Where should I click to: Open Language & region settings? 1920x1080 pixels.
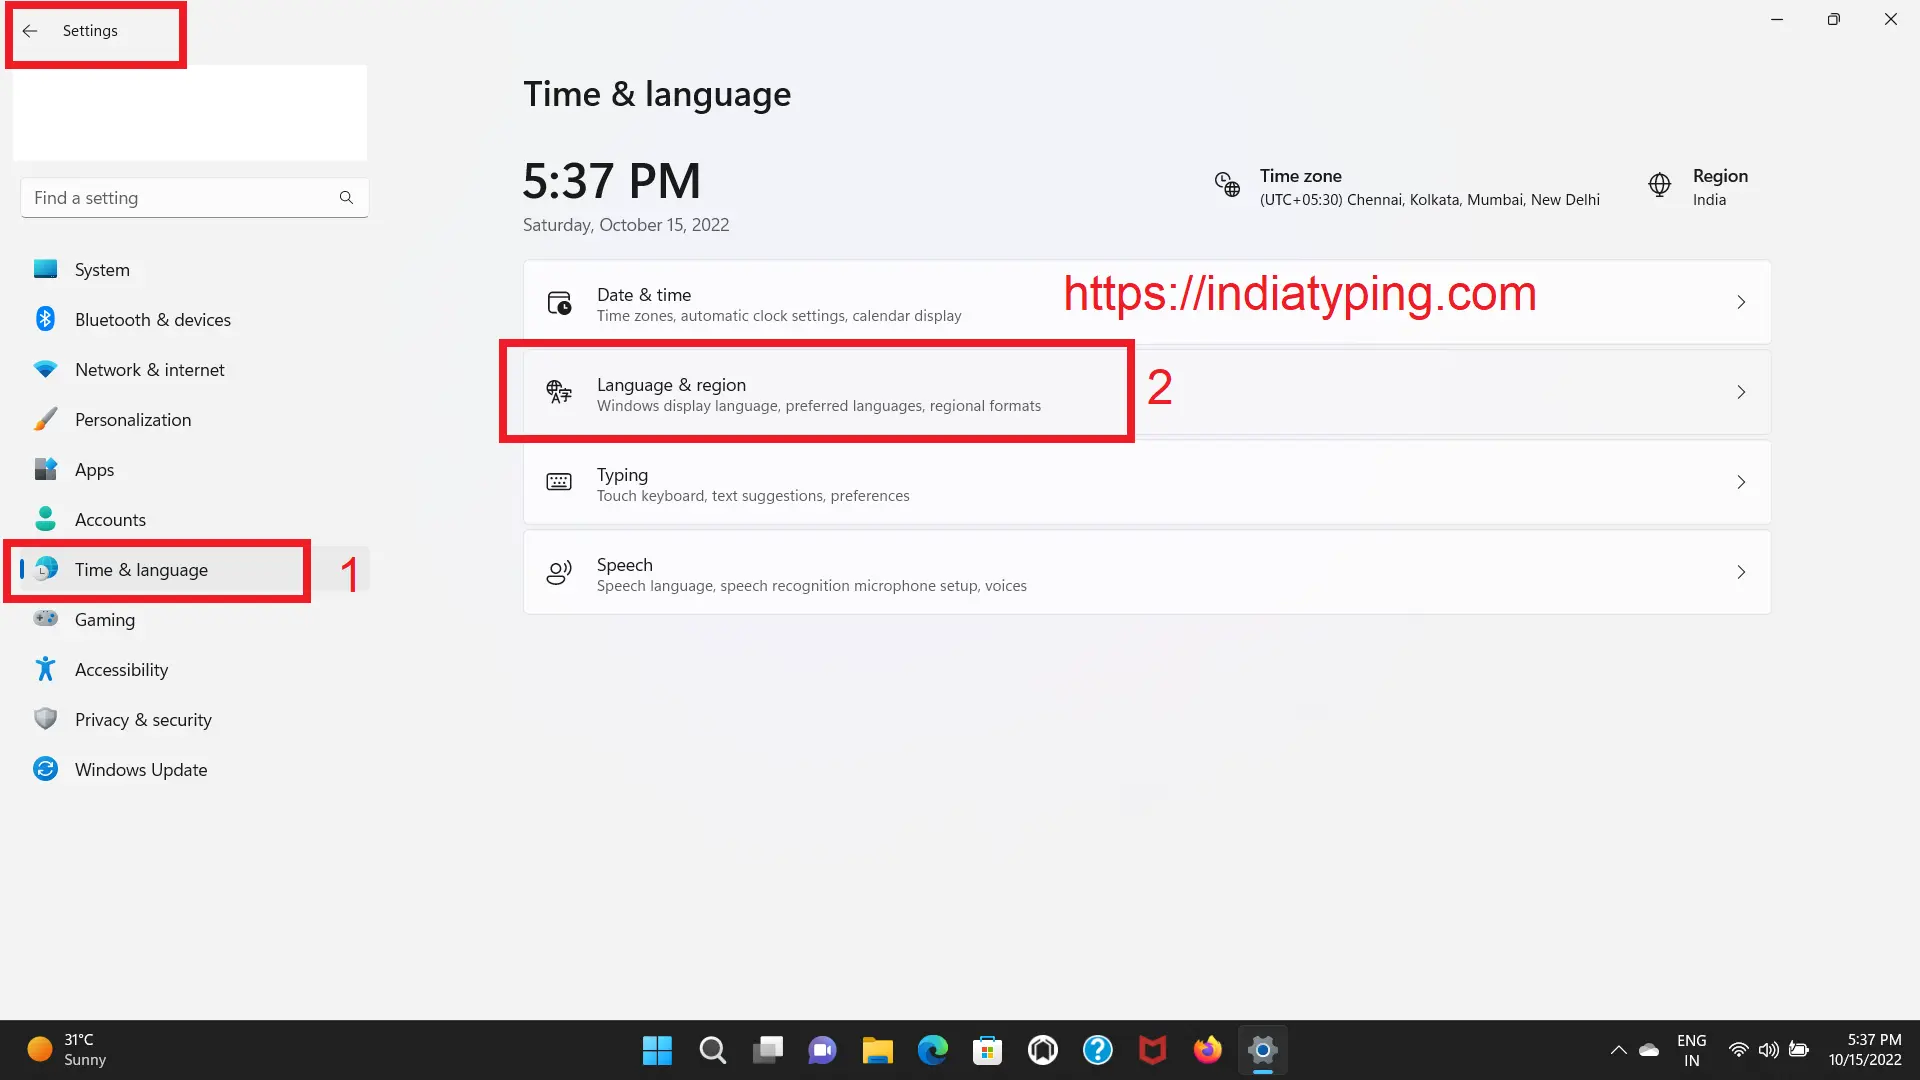[x=1147, y=392]
